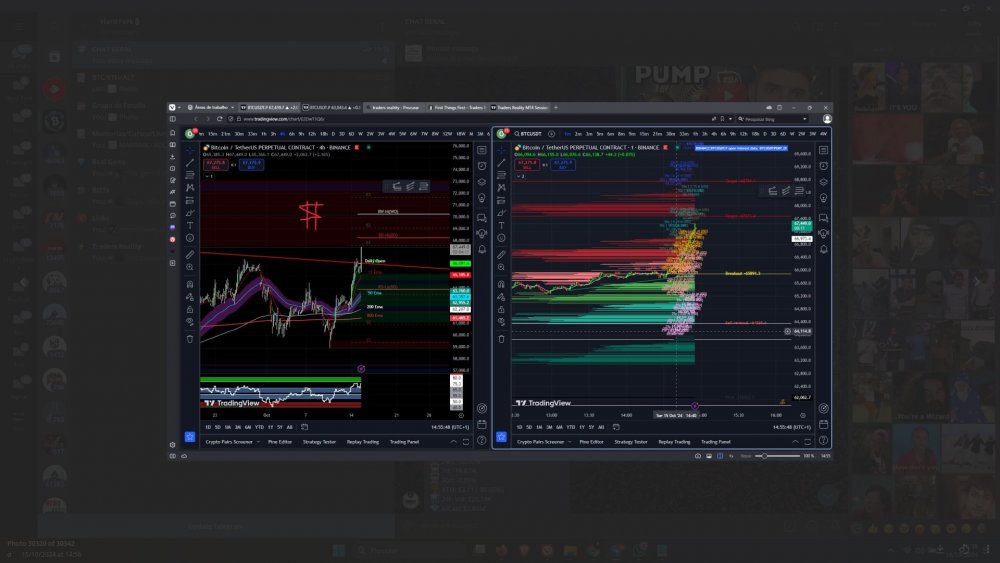
Task: Open the calendar icon beside the 1-minute chart
Action: 823,424
